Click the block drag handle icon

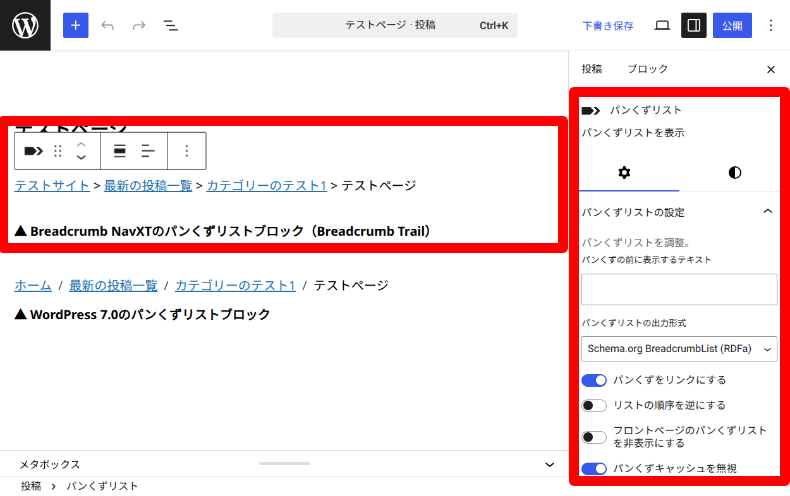(58, 151)
